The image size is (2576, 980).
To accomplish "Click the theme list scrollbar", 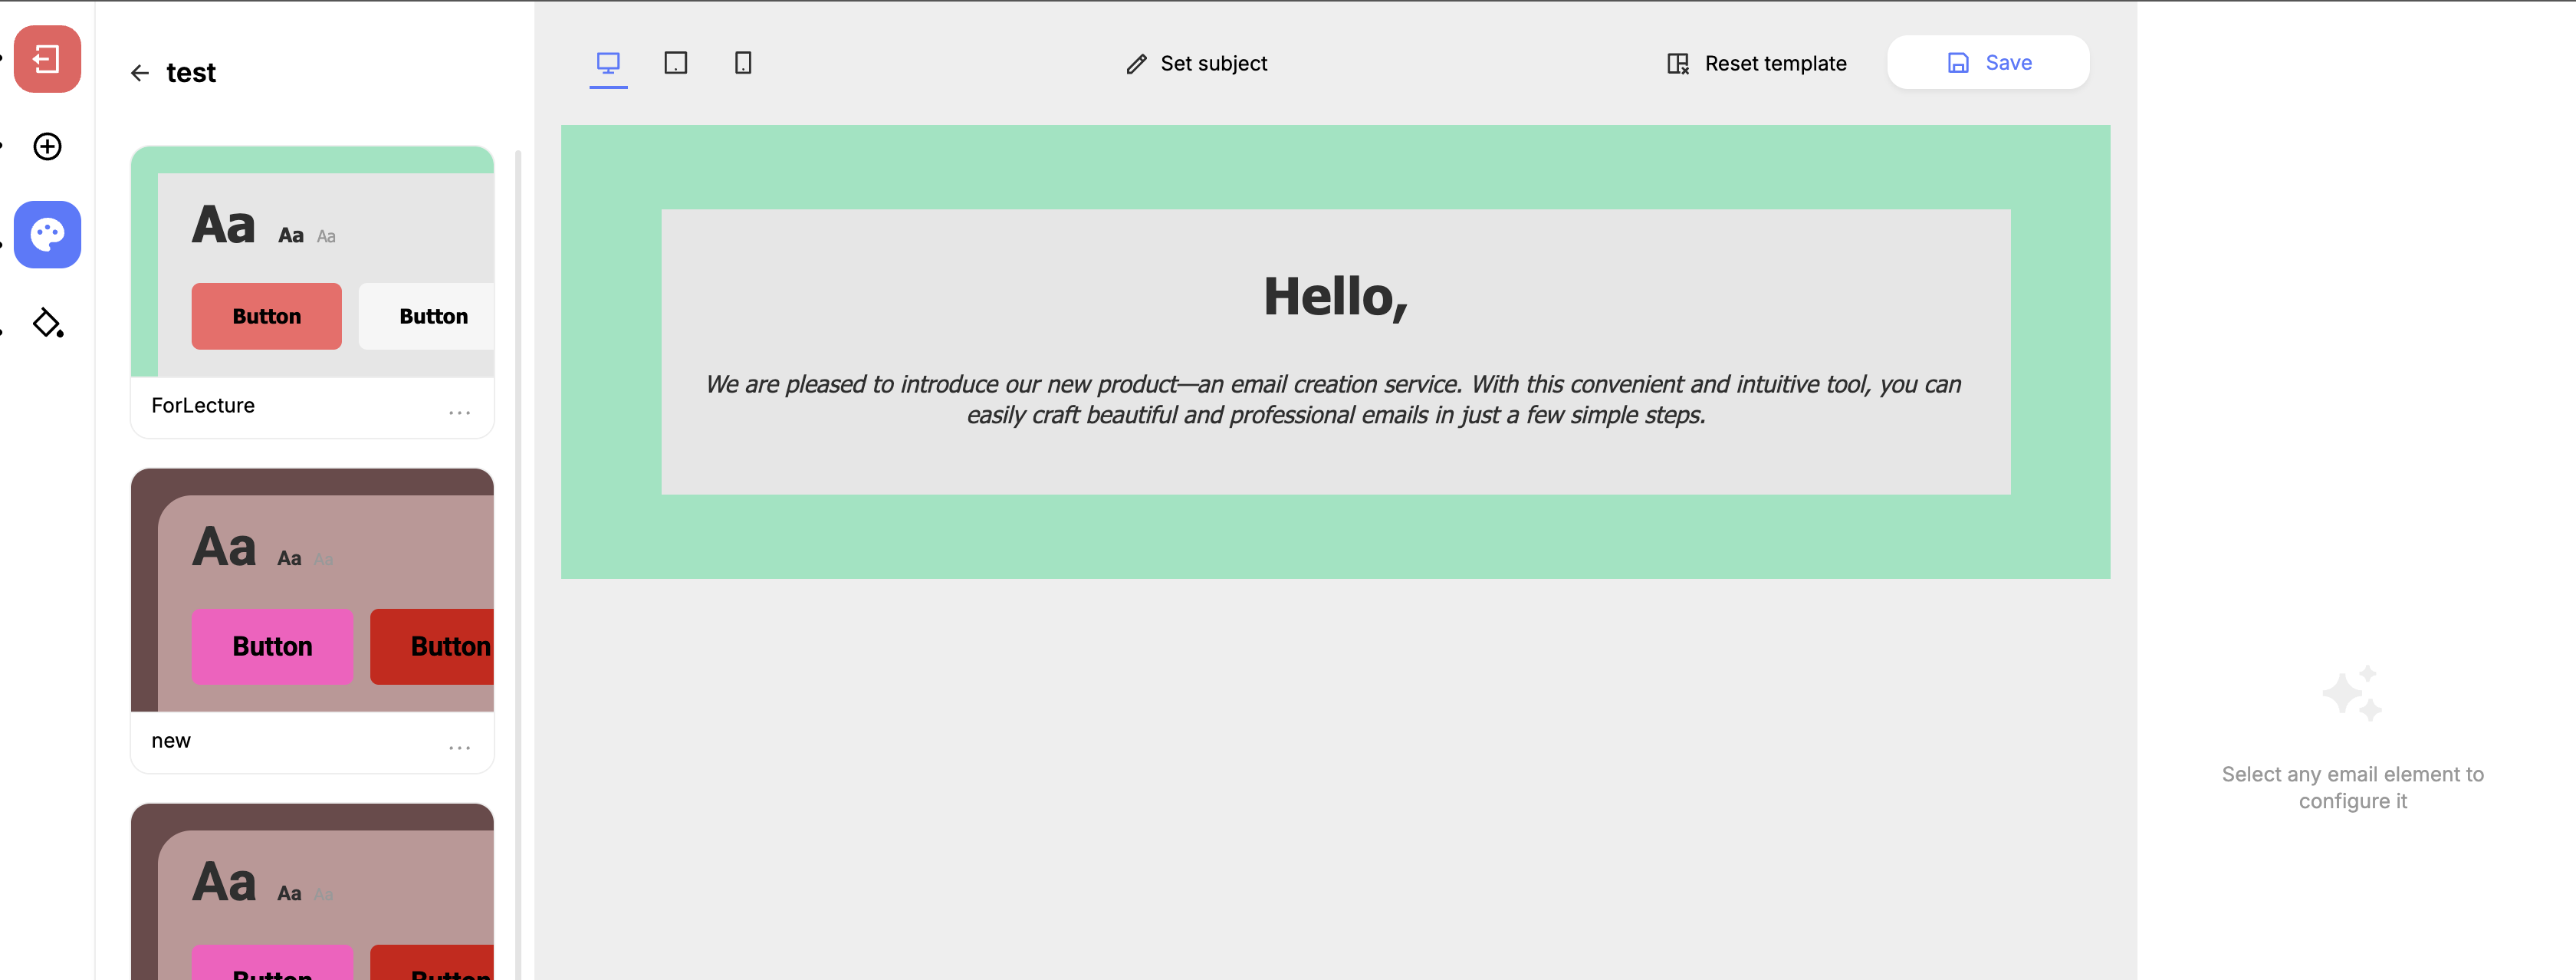I will tap(518, 500).
